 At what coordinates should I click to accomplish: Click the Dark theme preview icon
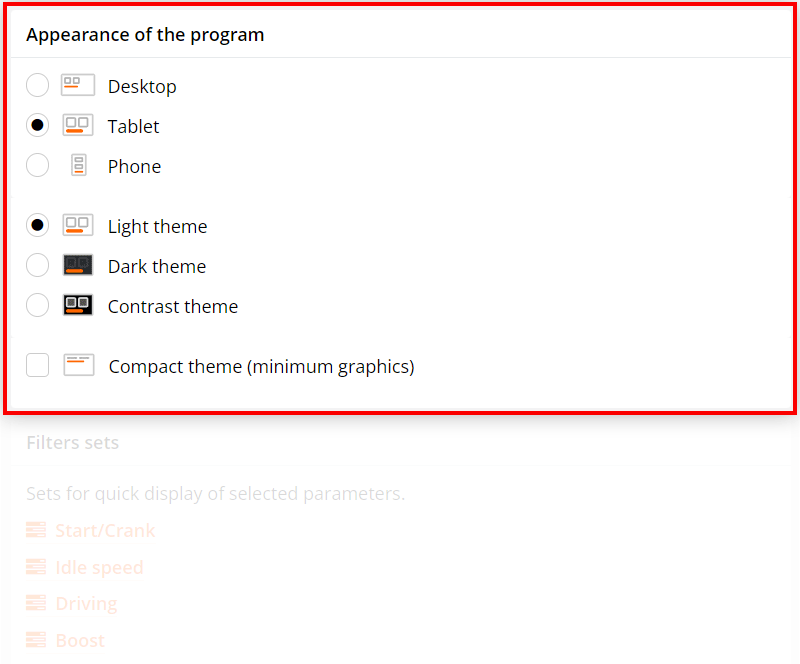pos(78,265)
